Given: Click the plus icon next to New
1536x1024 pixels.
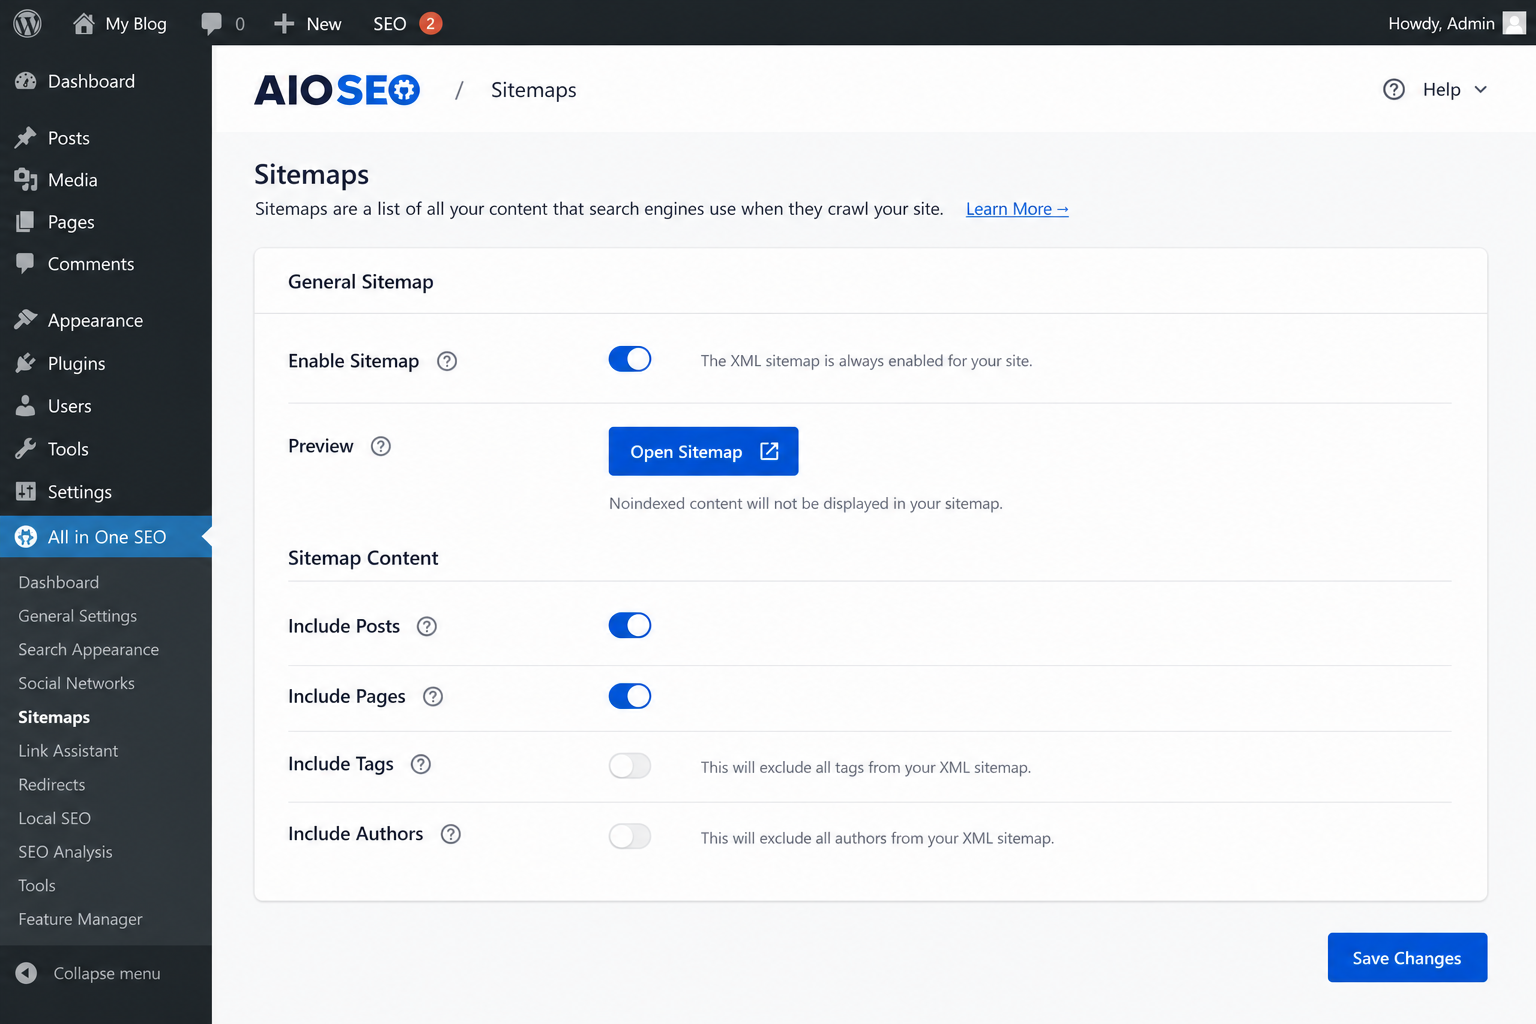Looking at the screenshot, I should pyautogui.click(x=284, y=23).
